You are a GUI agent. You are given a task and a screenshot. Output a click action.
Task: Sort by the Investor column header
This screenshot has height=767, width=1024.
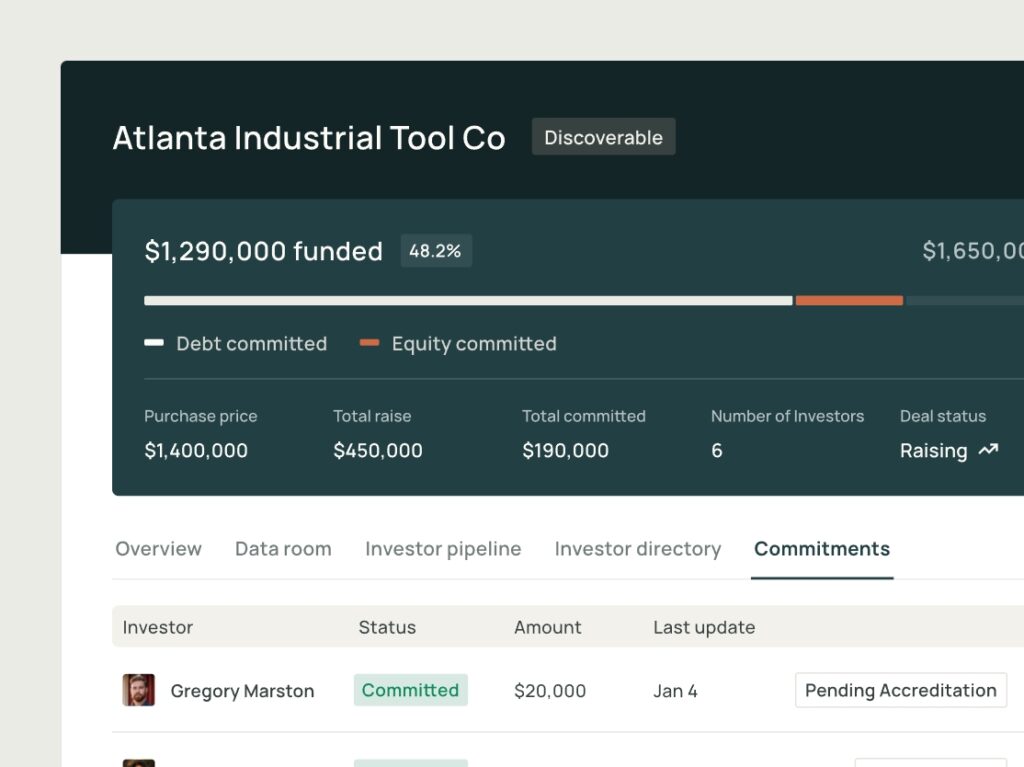click(x=157, y=627)
